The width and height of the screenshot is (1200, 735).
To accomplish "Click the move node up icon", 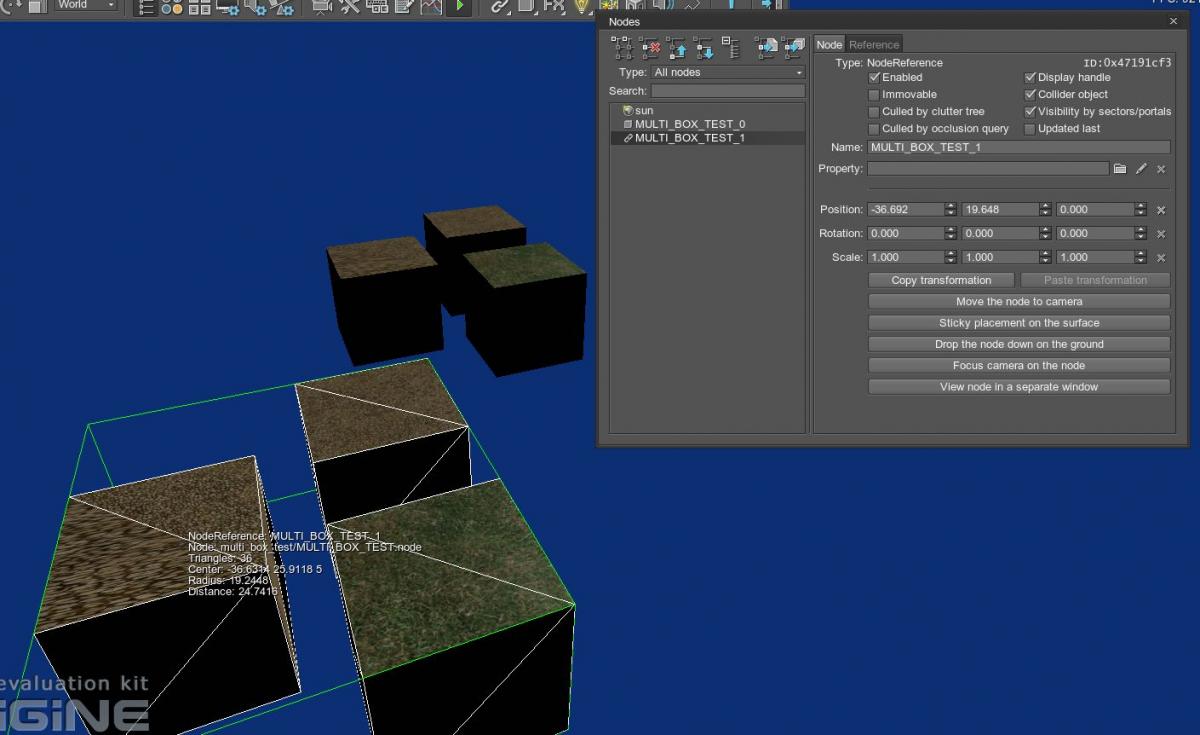I will (x=677, y=47).
